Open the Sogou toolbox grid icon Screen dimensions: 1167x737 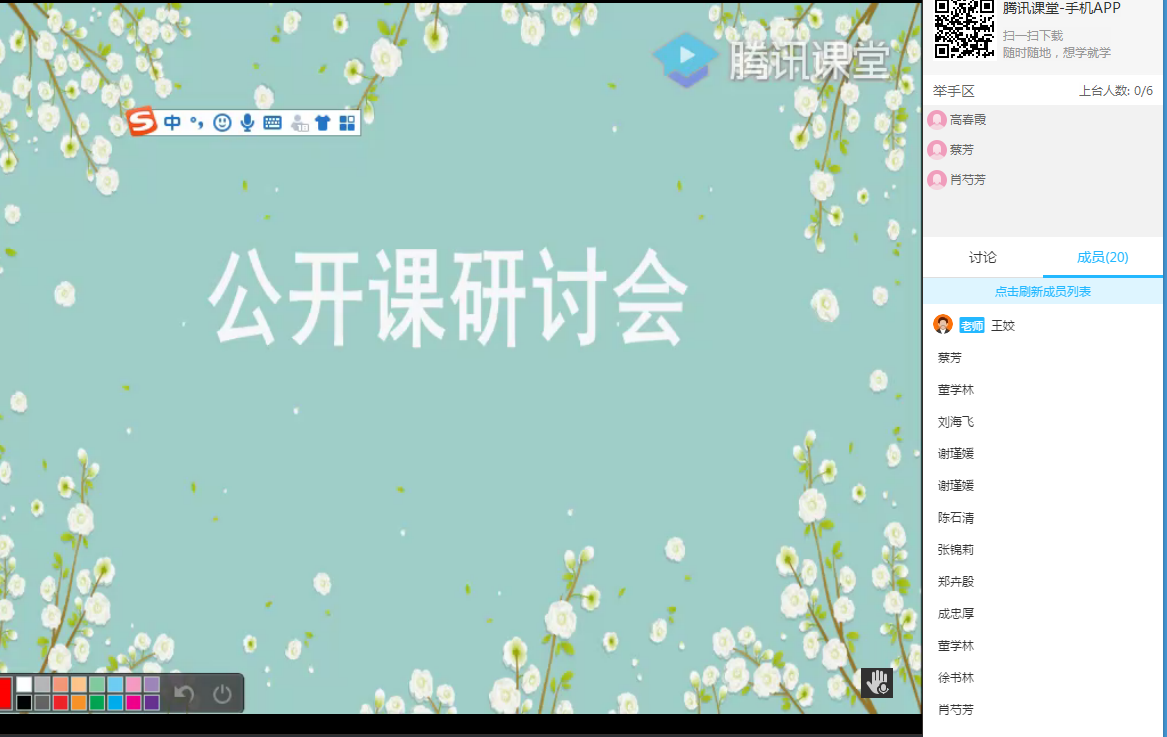(x=346, y=122)
